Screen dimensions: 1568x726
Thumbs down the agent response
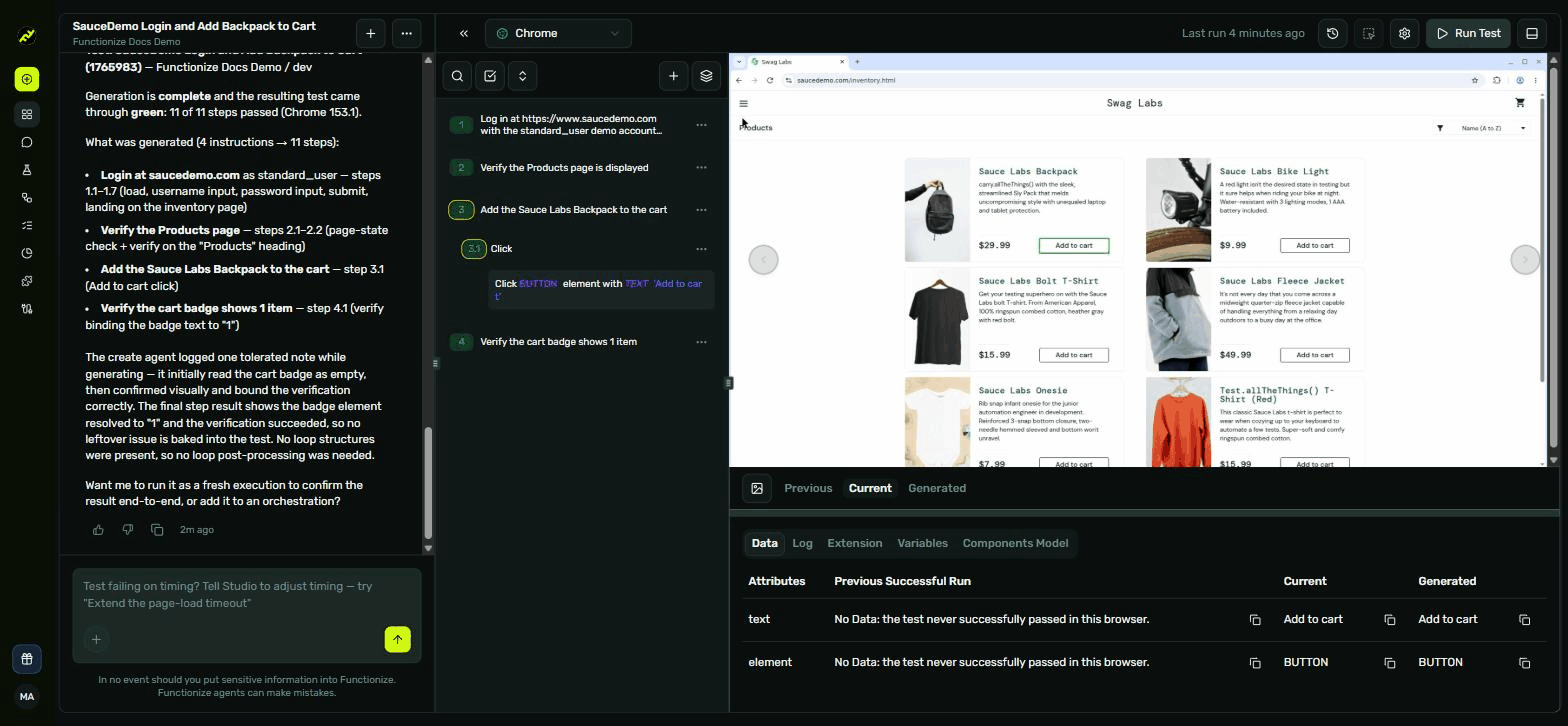point(128,530)
